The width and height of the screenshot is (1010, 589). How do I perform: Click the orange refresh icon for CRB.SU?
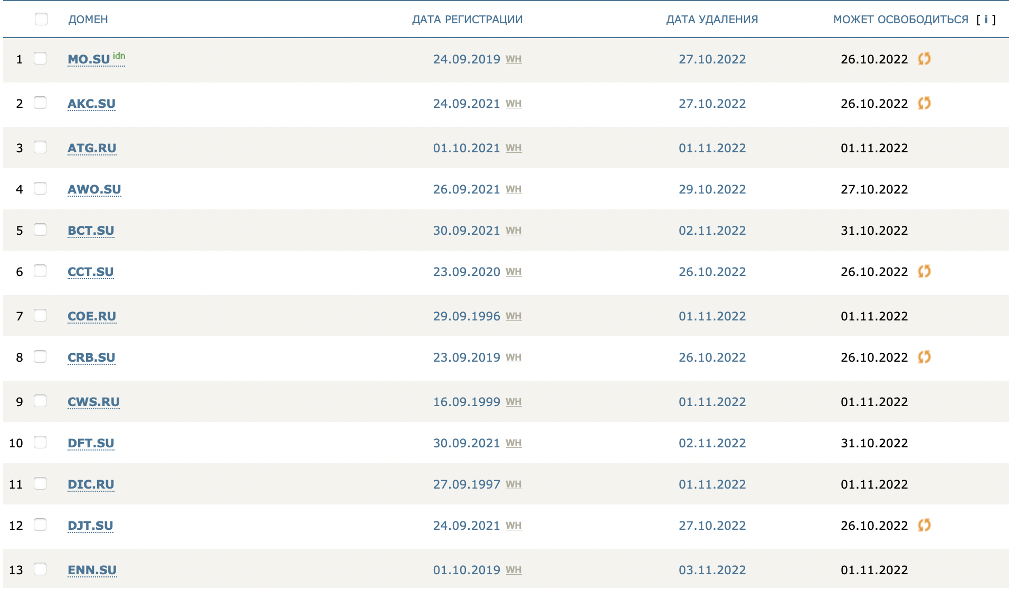[924, 357]
